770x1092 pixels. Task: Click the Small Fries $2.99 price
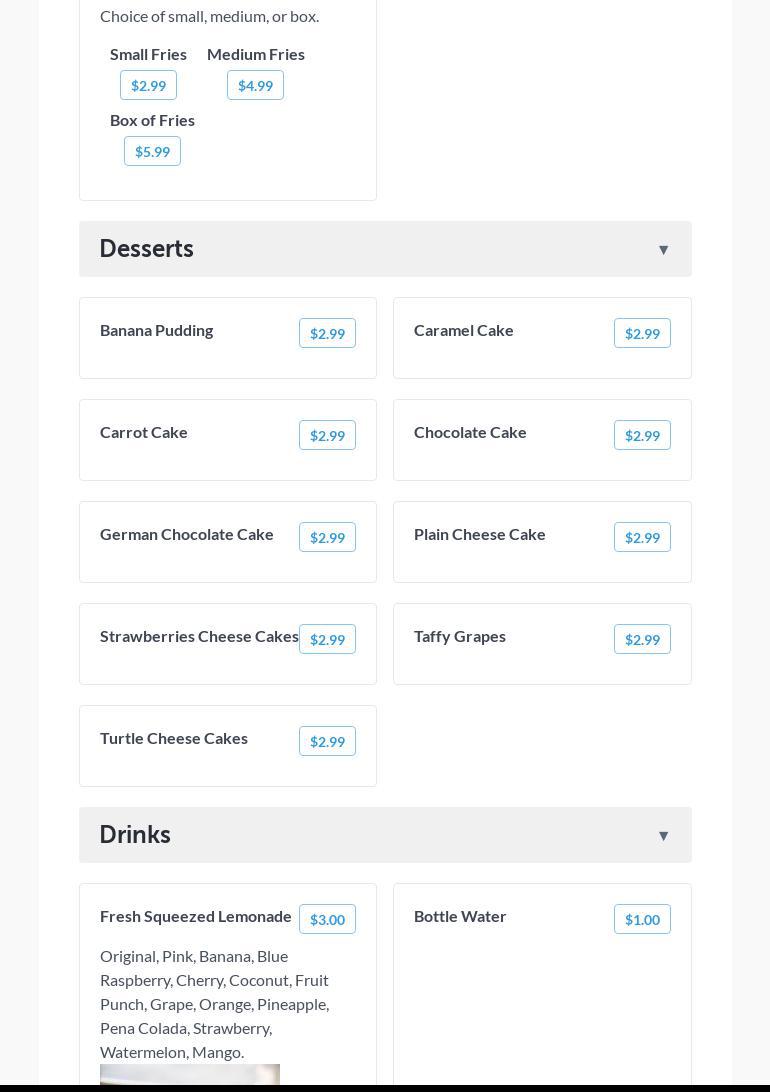point(148,86)
